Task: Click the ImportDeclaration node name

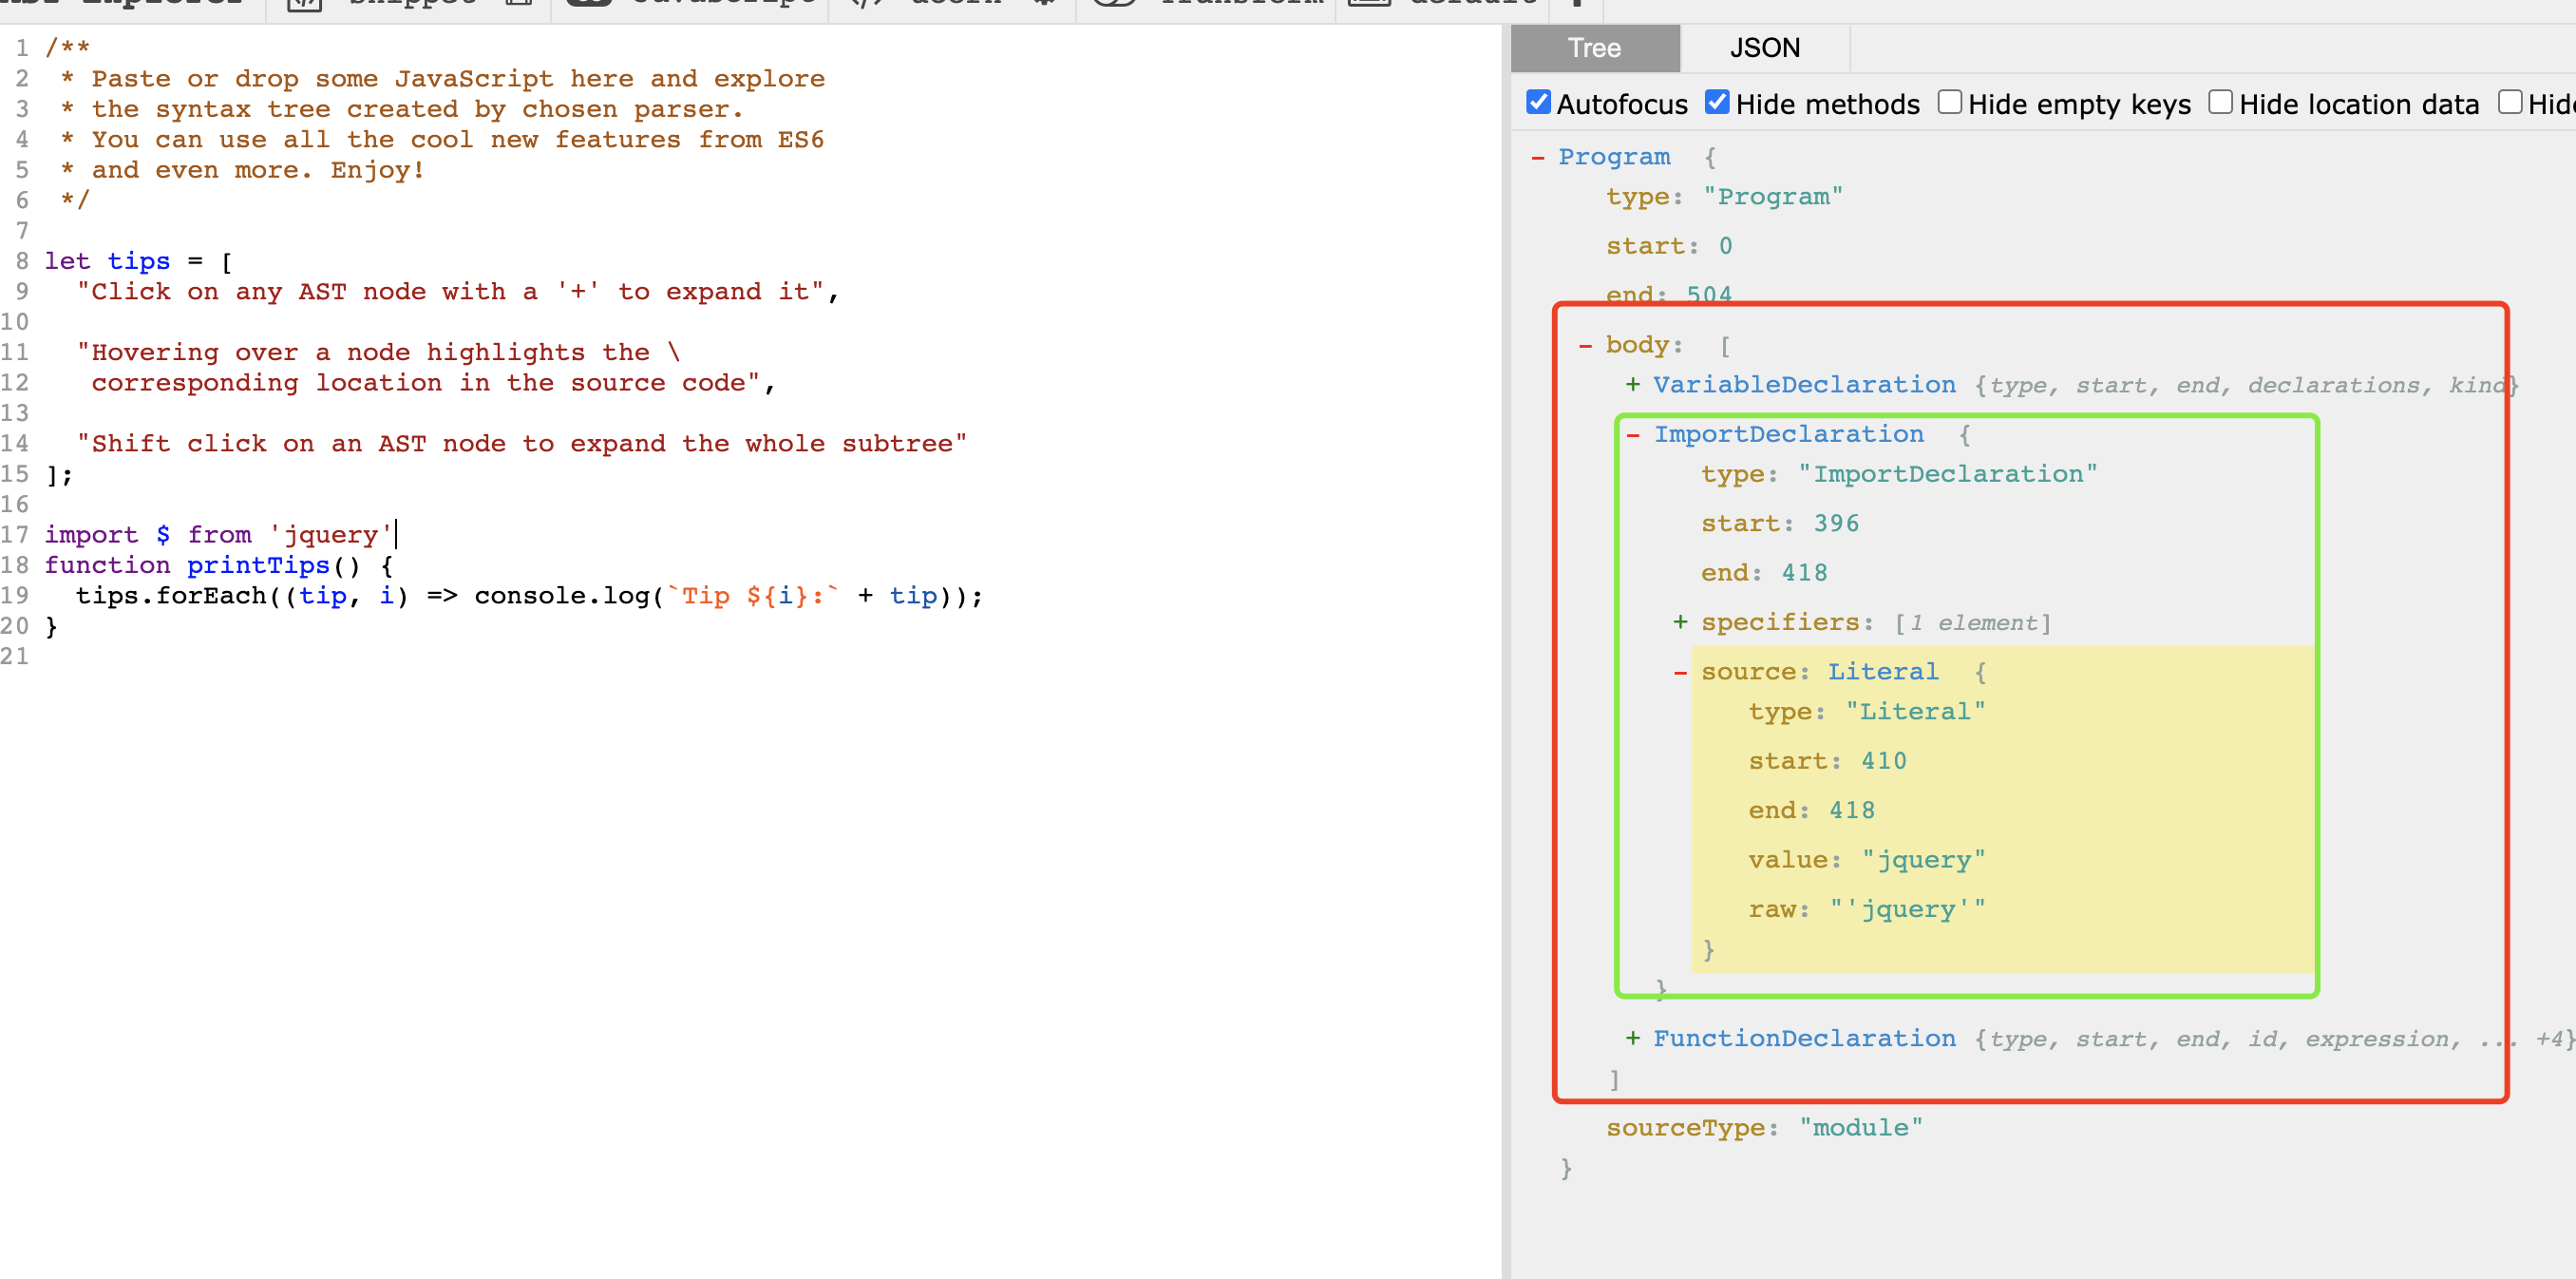Action: (1788, 434)
